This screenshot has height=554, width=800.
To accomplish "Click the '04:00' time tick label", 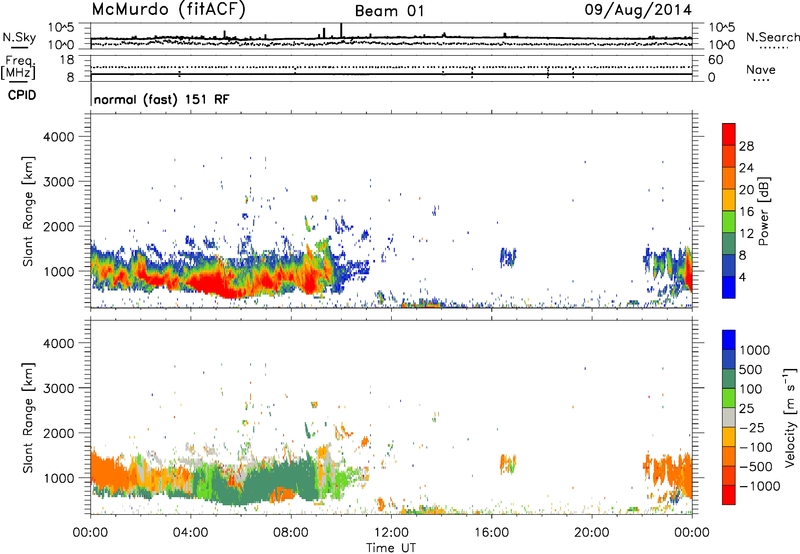I will click(190, 533).
